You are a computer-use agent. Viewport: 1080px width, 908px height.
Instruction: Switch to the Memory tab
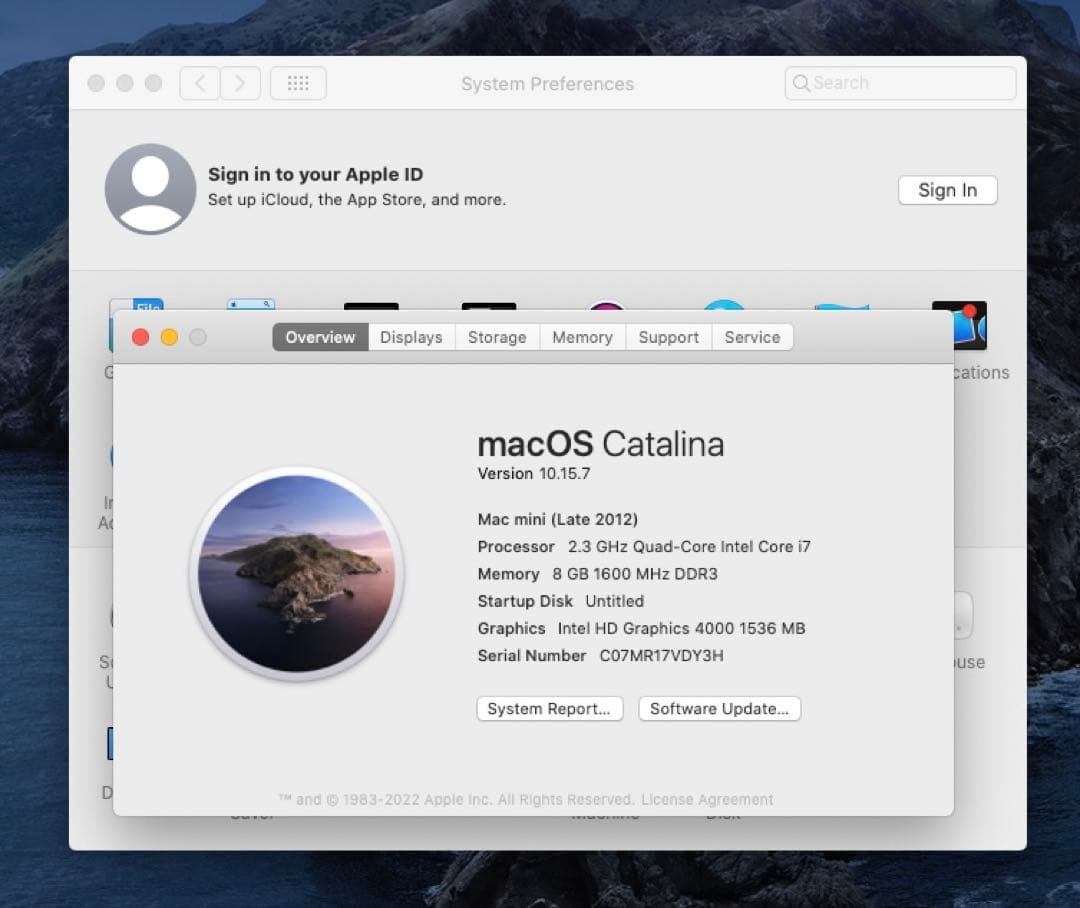[582, 337]
